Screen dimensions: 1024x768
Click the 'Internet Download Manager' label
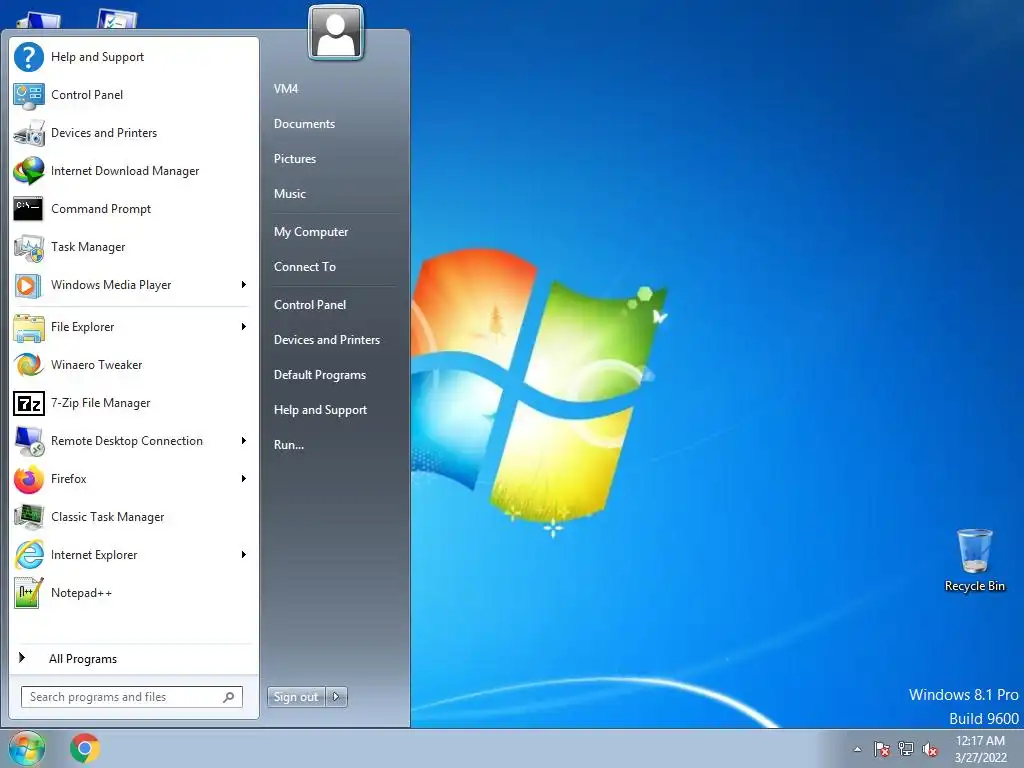[125, 171]
